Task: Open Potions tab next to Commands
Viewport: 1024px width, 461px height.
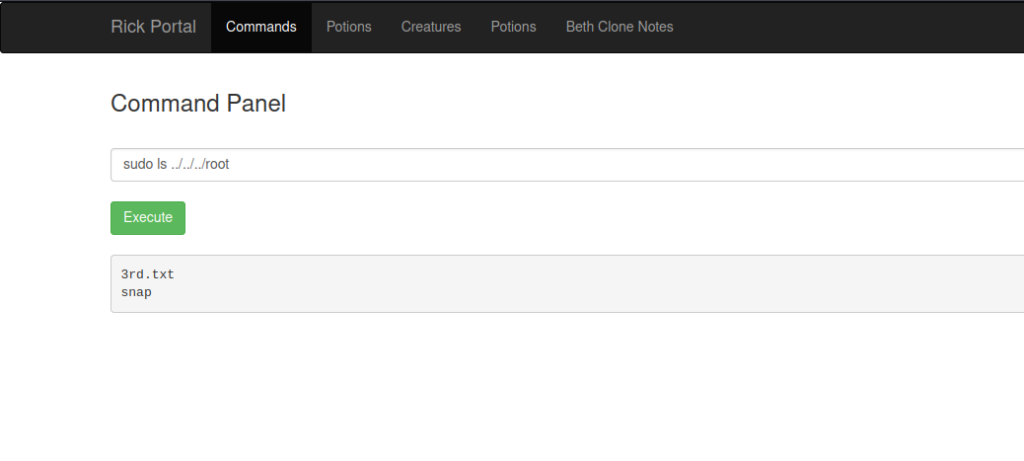Action: click(x=348, y=27)
